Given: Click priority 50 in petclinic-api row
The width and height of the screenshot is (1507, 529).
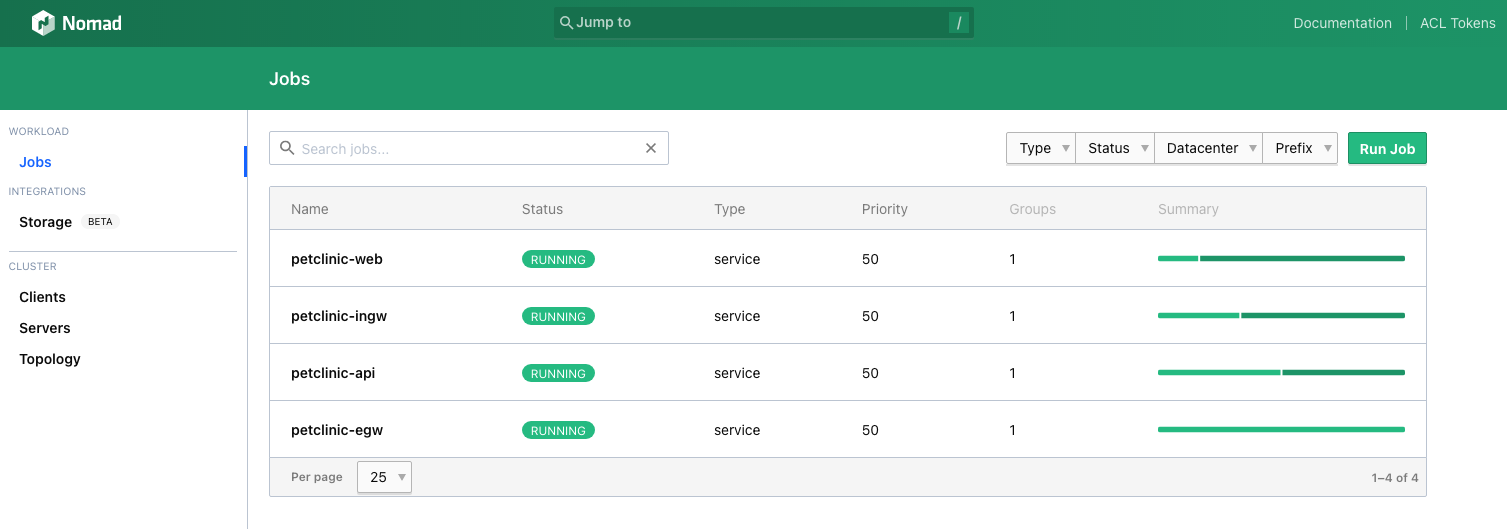Looking at the screenshot, I should tap(870, 373).
